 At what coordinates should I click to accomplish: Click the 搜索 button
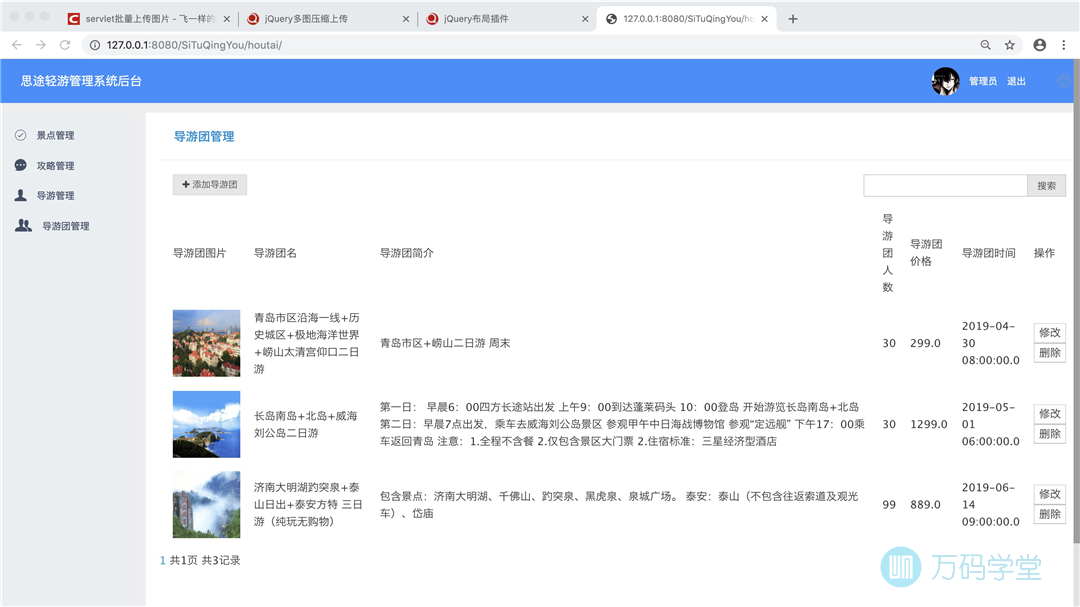(x=1046, y=186)
